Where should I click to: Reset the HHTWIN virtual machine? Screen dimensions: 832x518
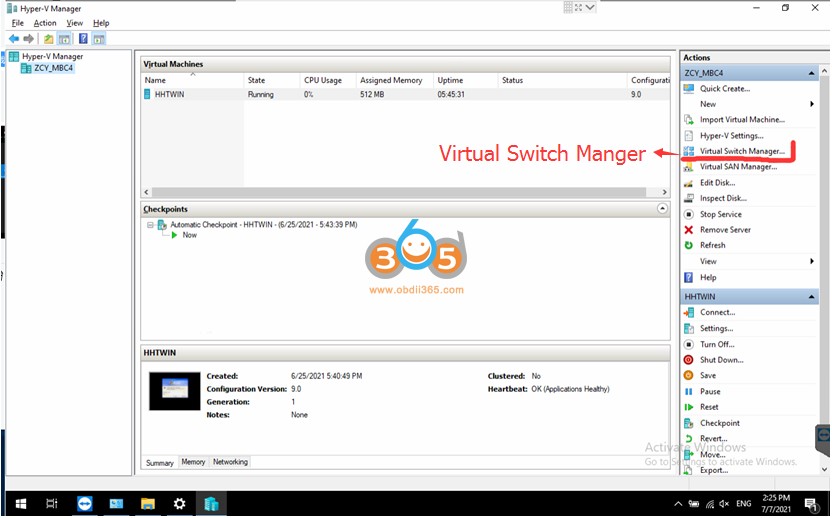(x=709, y=407)
